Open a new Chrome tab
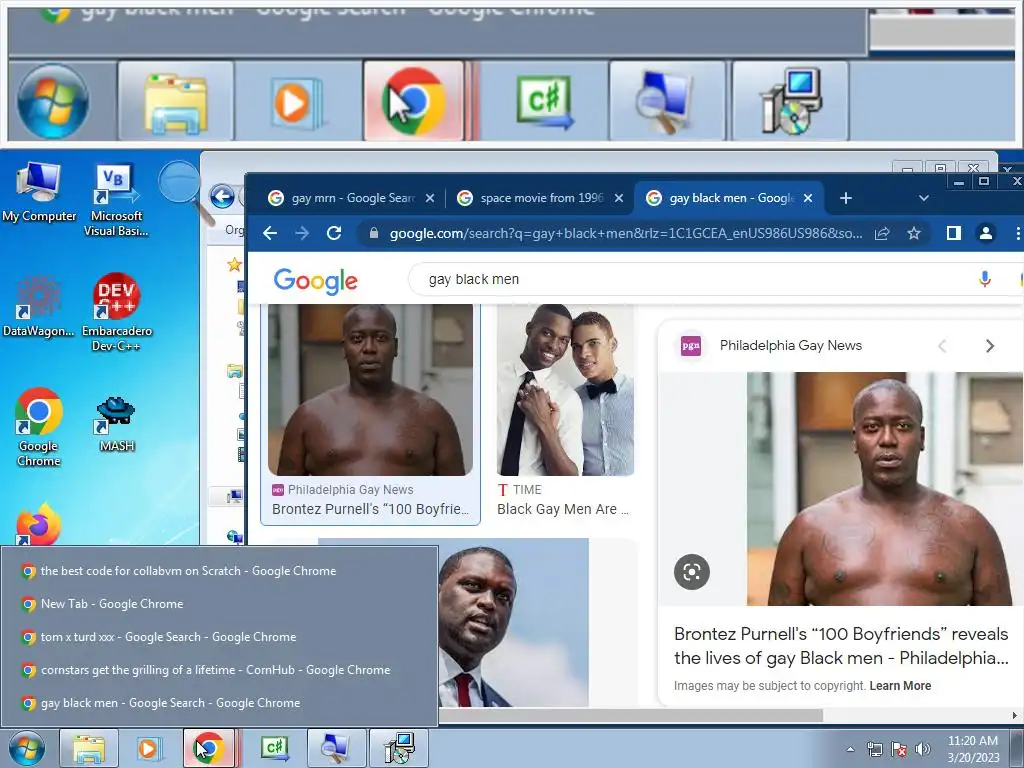Screen dimensions: 1024x768 point(846,198)
